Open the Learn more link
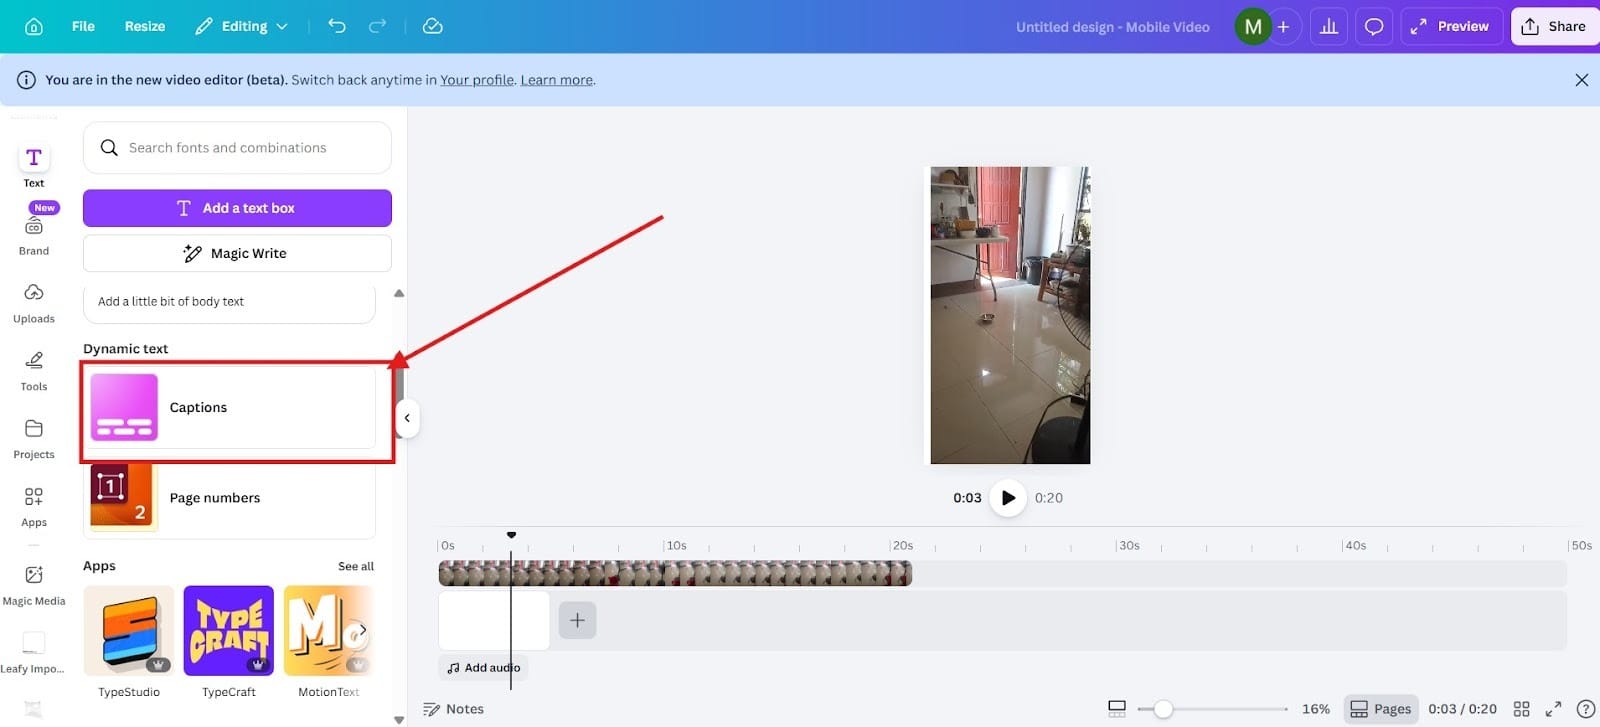The height and width of the screenshot is (727, 1600). [x=556, y=80]
